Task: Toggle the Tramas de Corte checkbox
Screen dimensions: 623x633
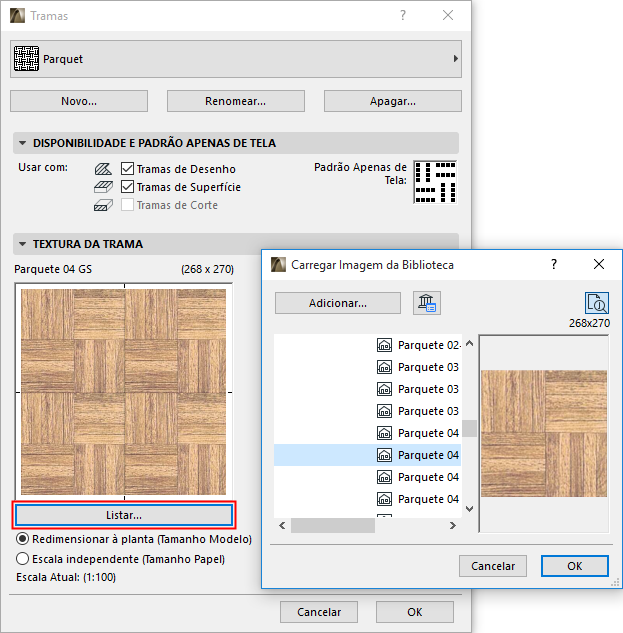Action: [127, 205]
